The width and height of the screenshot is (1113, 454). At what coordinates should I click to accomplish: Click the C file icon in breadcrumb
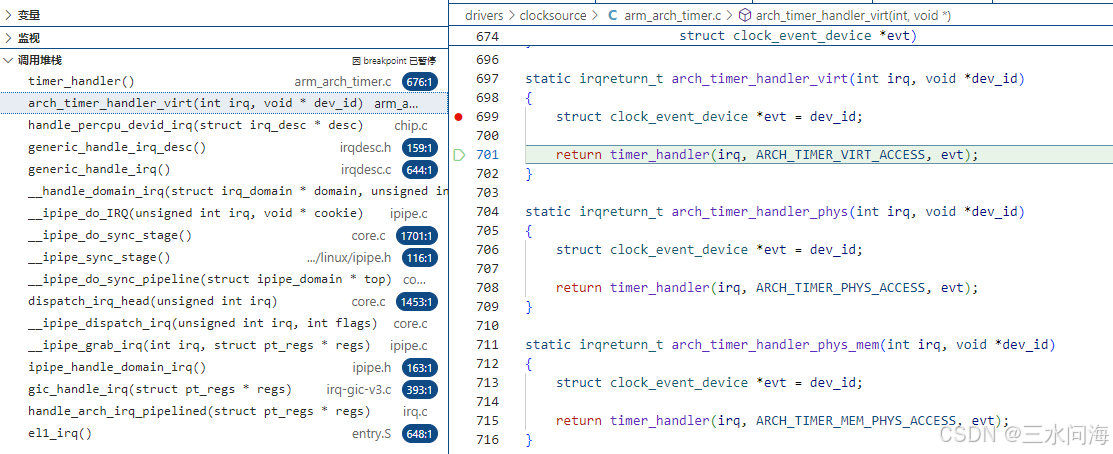[x=613, y=15]
